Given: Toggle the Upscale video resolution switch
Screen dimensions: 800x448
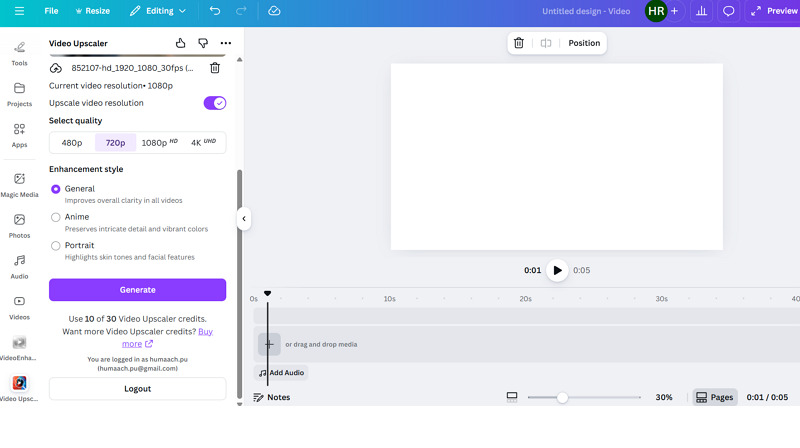Looking at the screenshot, I should coord(214,103).
